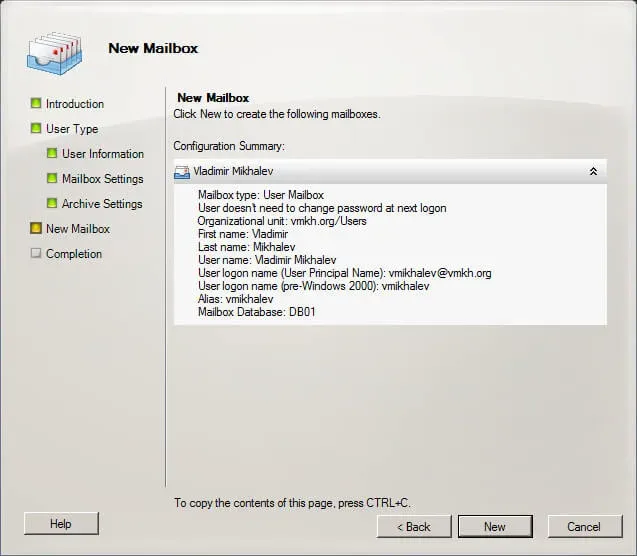Collapse the Vladimir Mikhalev summary section
The height and width of the screenshot is (556, 637).
tap(594, 171)
